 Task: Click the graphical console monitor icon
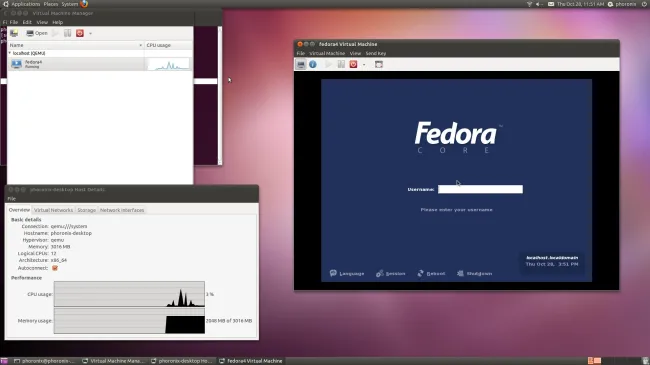click(301, 64)
